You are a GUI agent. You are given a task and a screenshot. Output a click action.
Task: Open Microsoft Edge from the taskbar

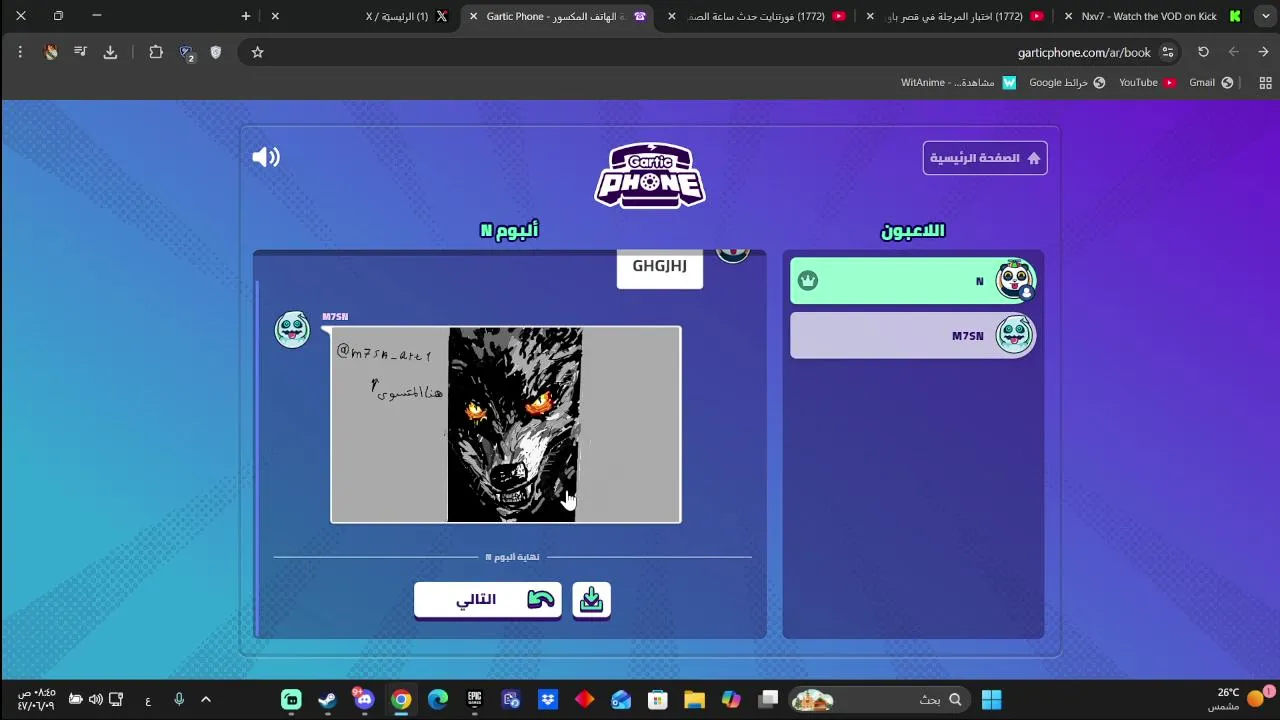(x=438, y=699)
